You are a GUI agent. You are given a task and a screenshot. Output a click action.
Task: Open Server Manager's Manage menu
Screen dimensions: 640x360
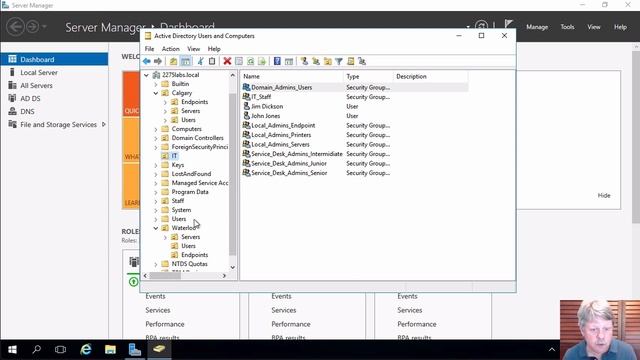537,27
